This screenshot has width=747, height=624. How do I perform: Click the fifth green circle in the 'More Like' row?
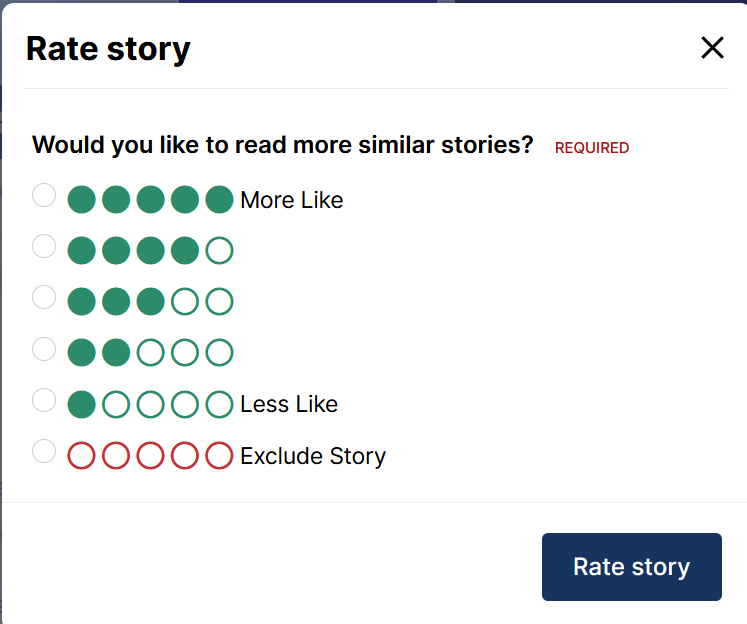(219, 200)
